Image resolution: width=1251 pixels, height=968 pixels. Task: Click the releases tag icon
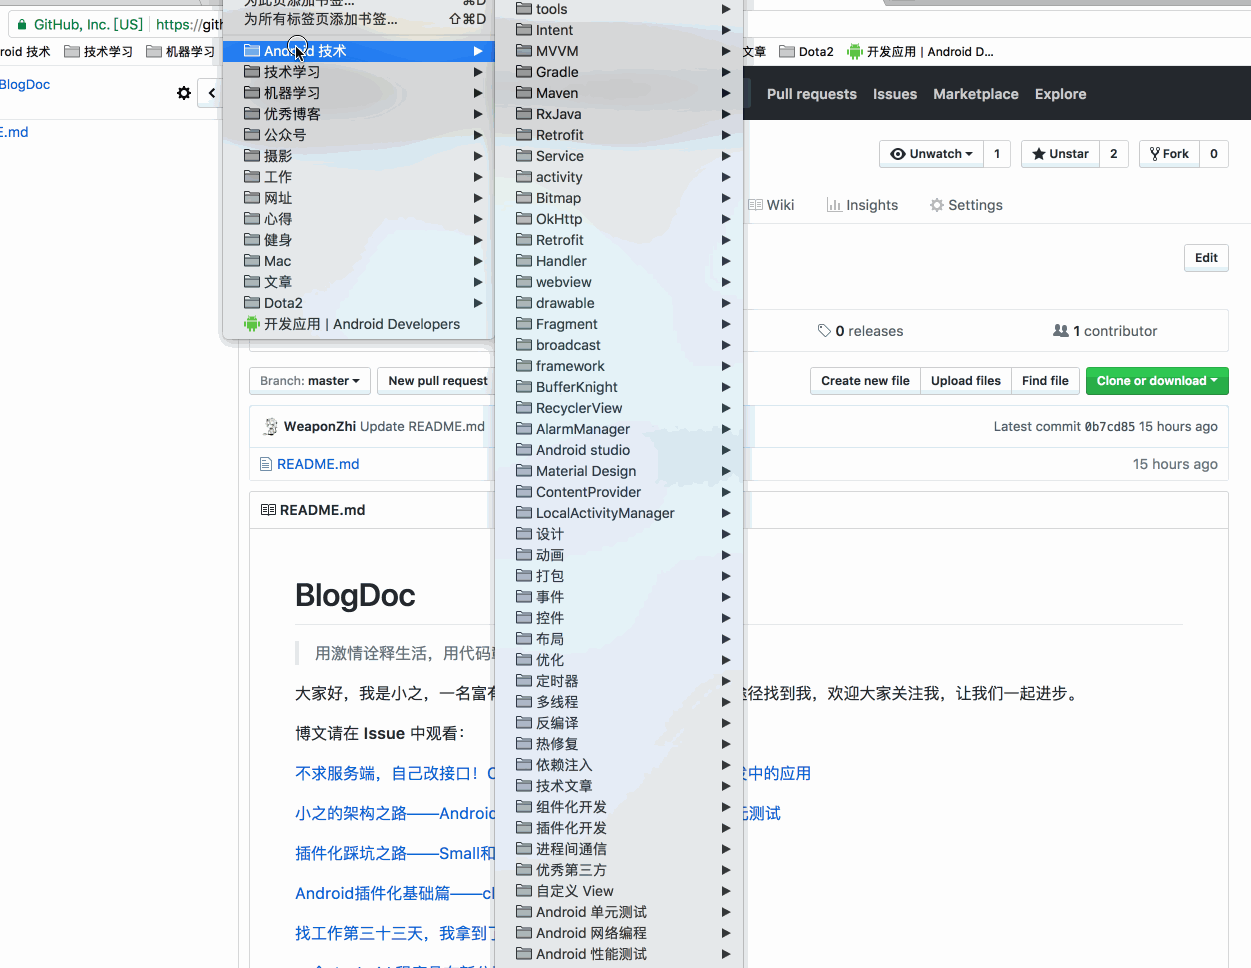click(x=824, y=331)
